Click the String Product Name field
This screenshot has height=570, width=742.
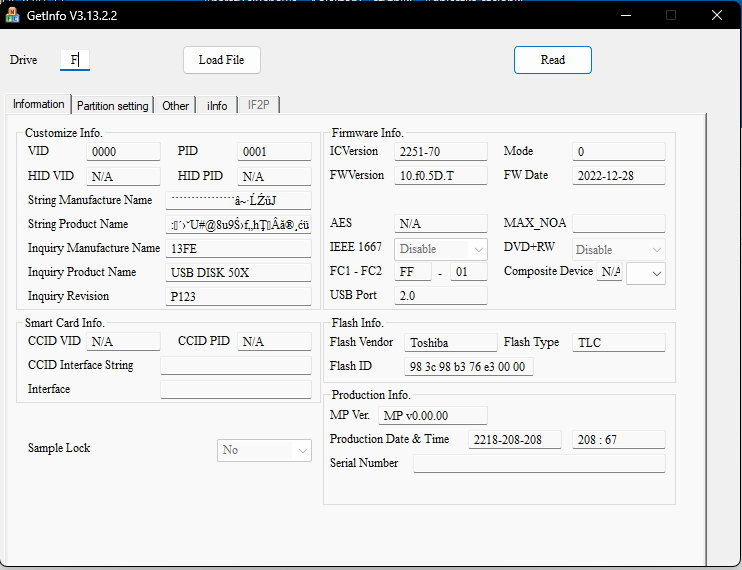point(238,225)
